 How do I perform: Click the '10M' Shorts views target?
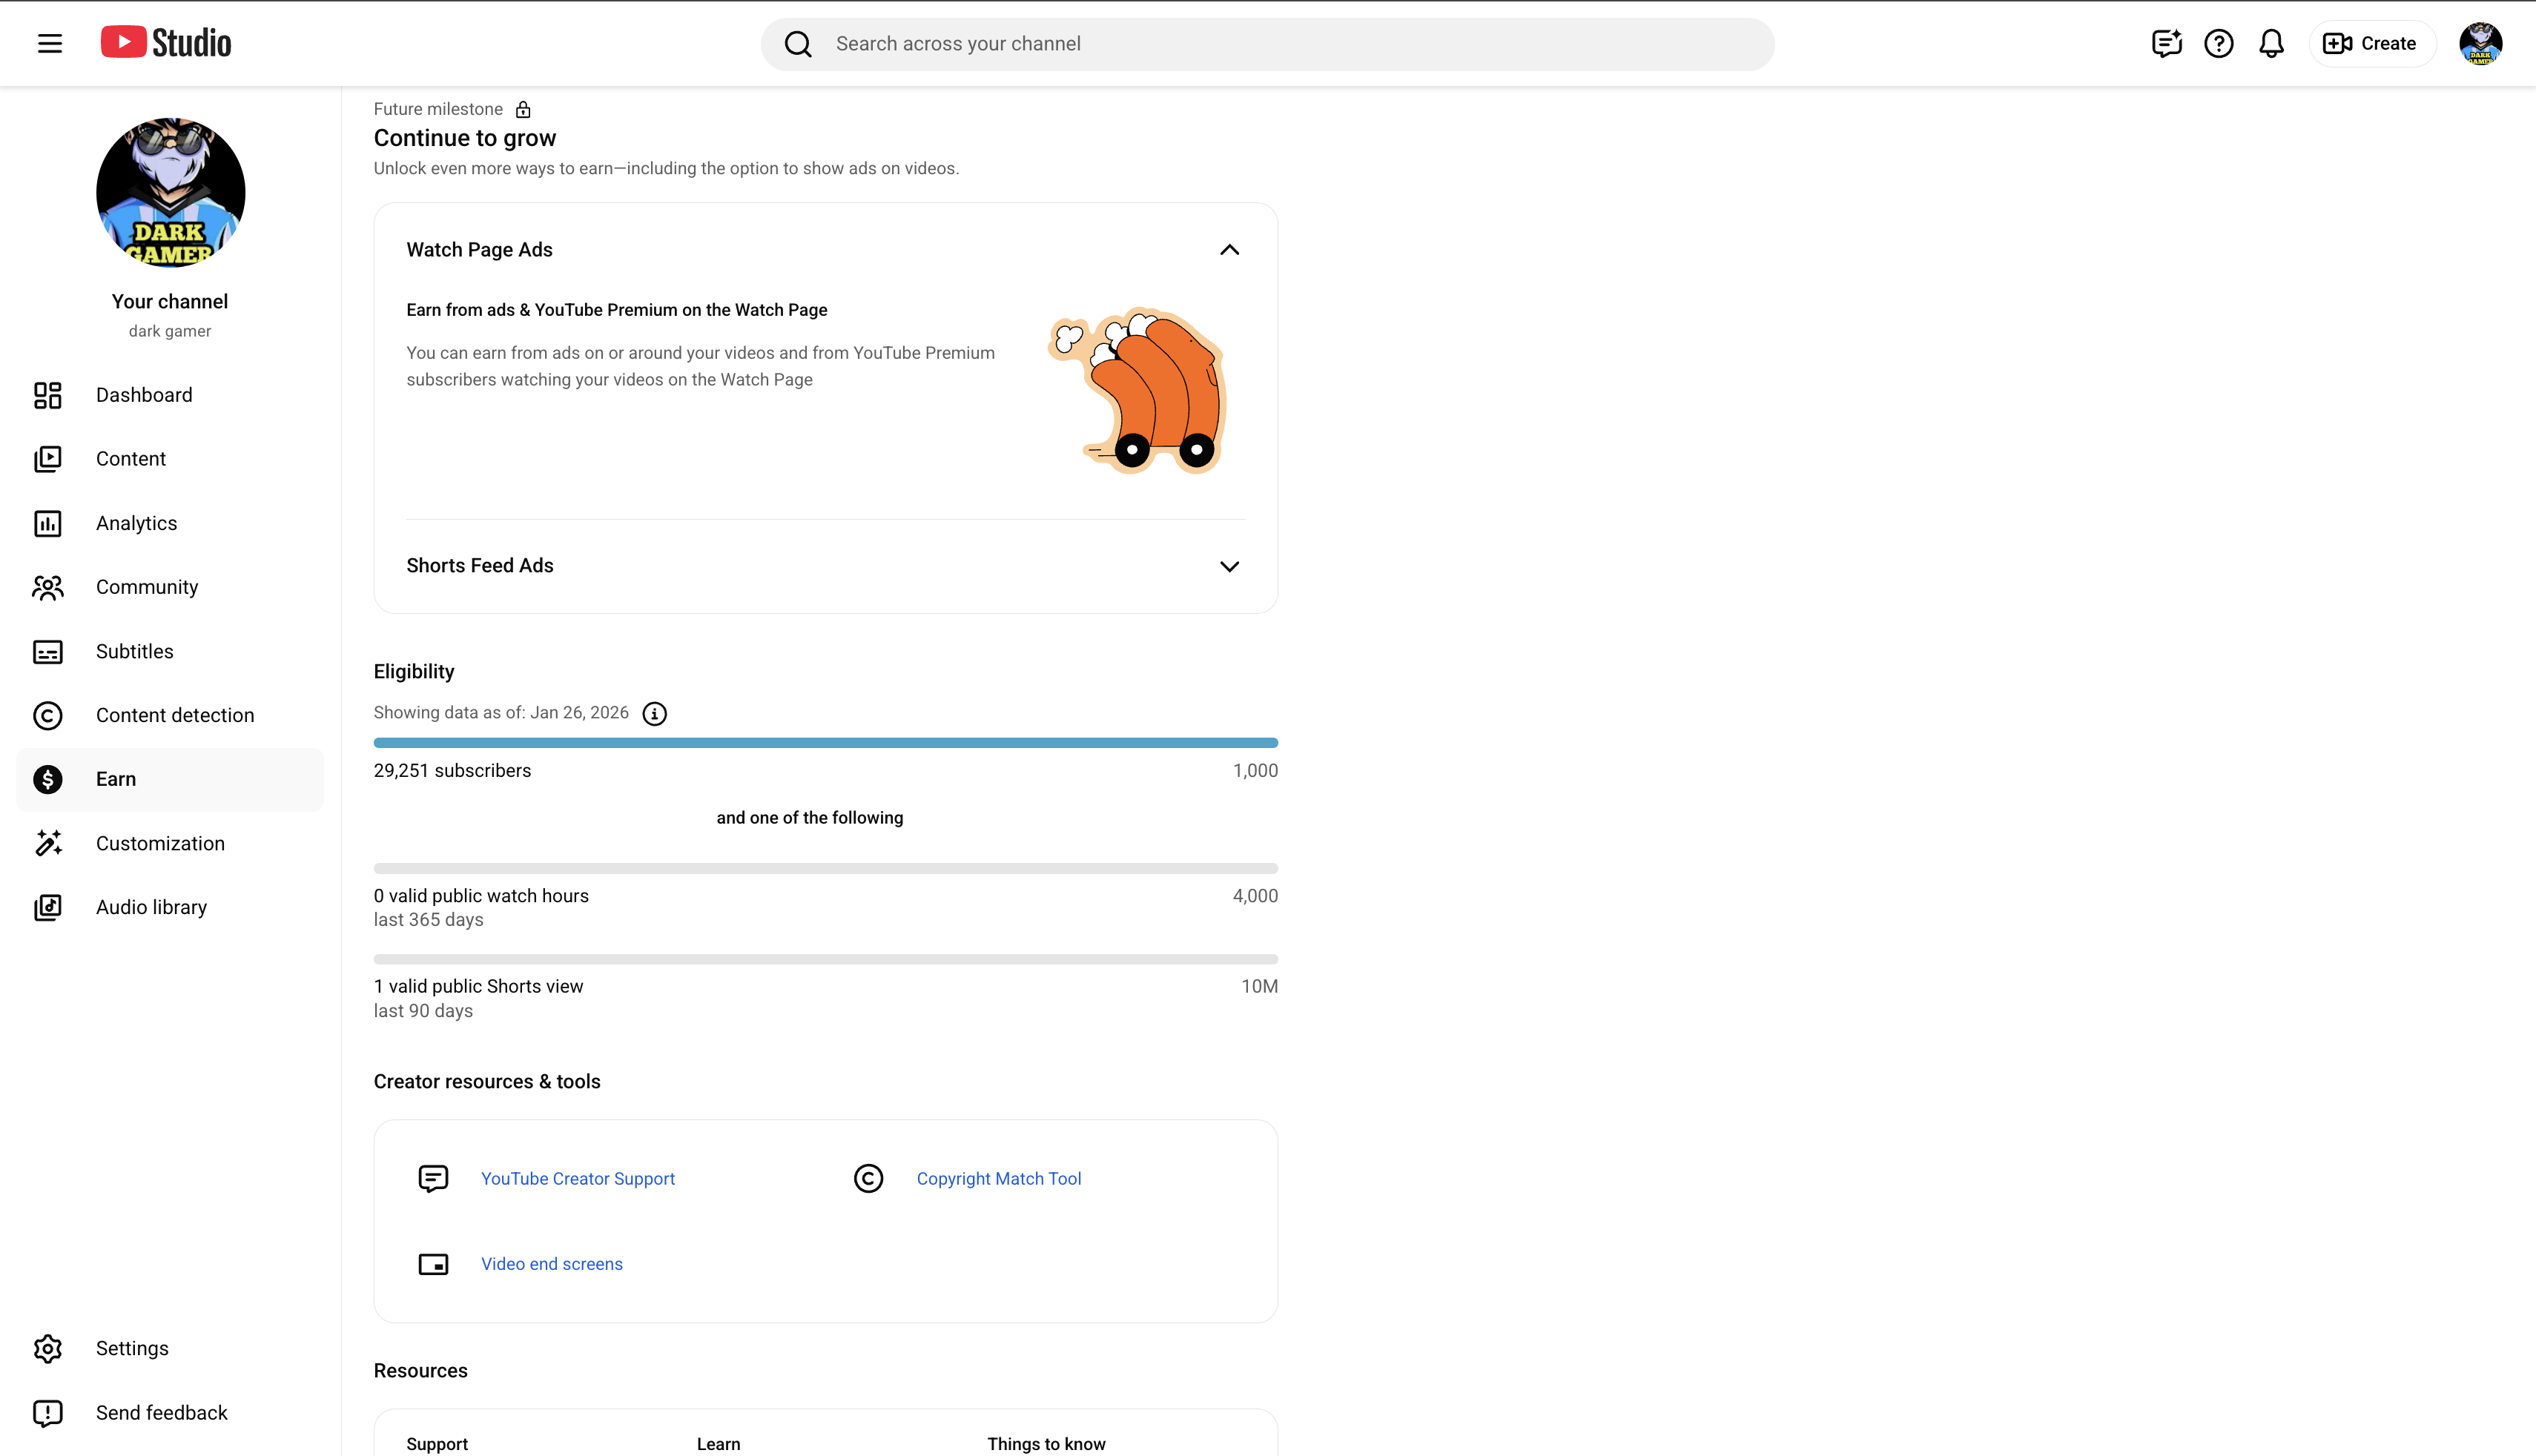[1259, 986]
